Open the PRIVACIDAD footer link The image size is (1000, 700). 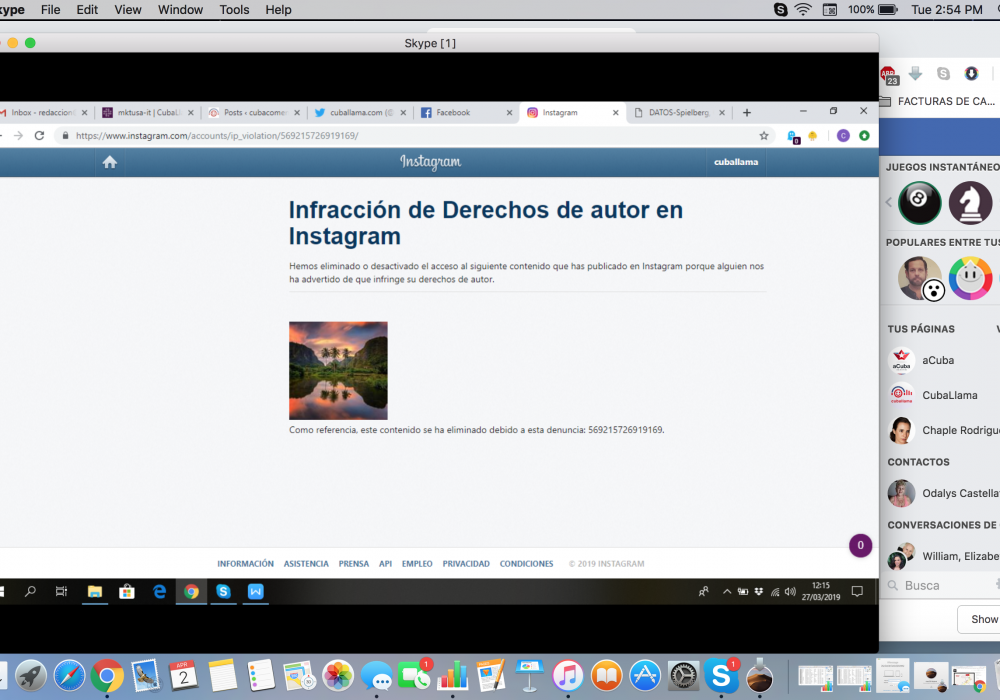(x=466, y=564)
